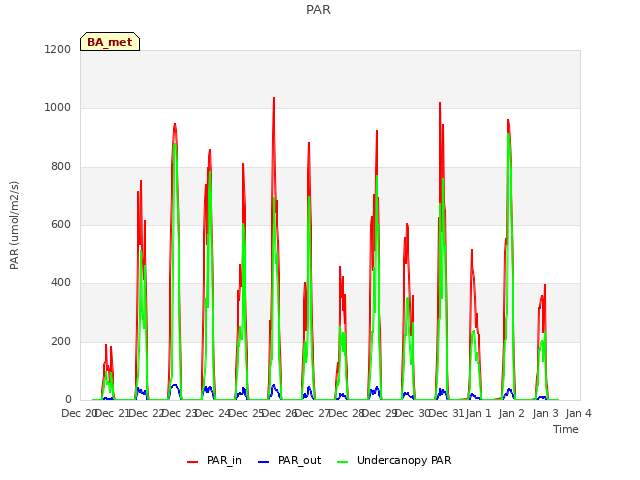Click the 400 y-axis tick label

[61, 282]
